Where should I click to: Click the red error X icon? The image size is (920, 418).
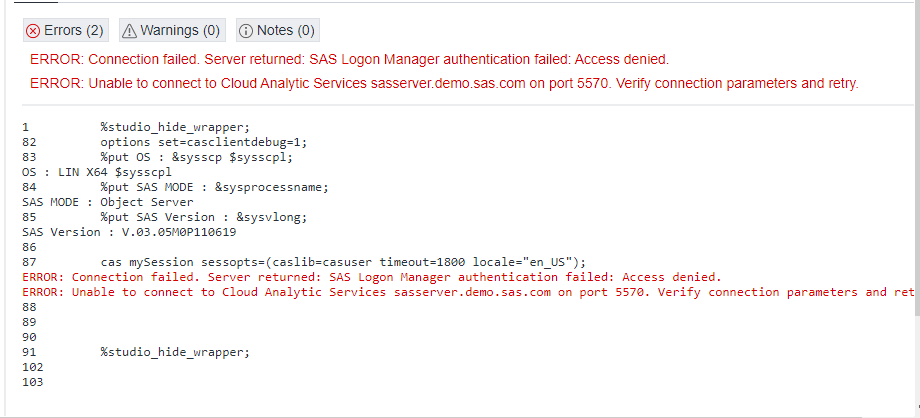(33, 31)
